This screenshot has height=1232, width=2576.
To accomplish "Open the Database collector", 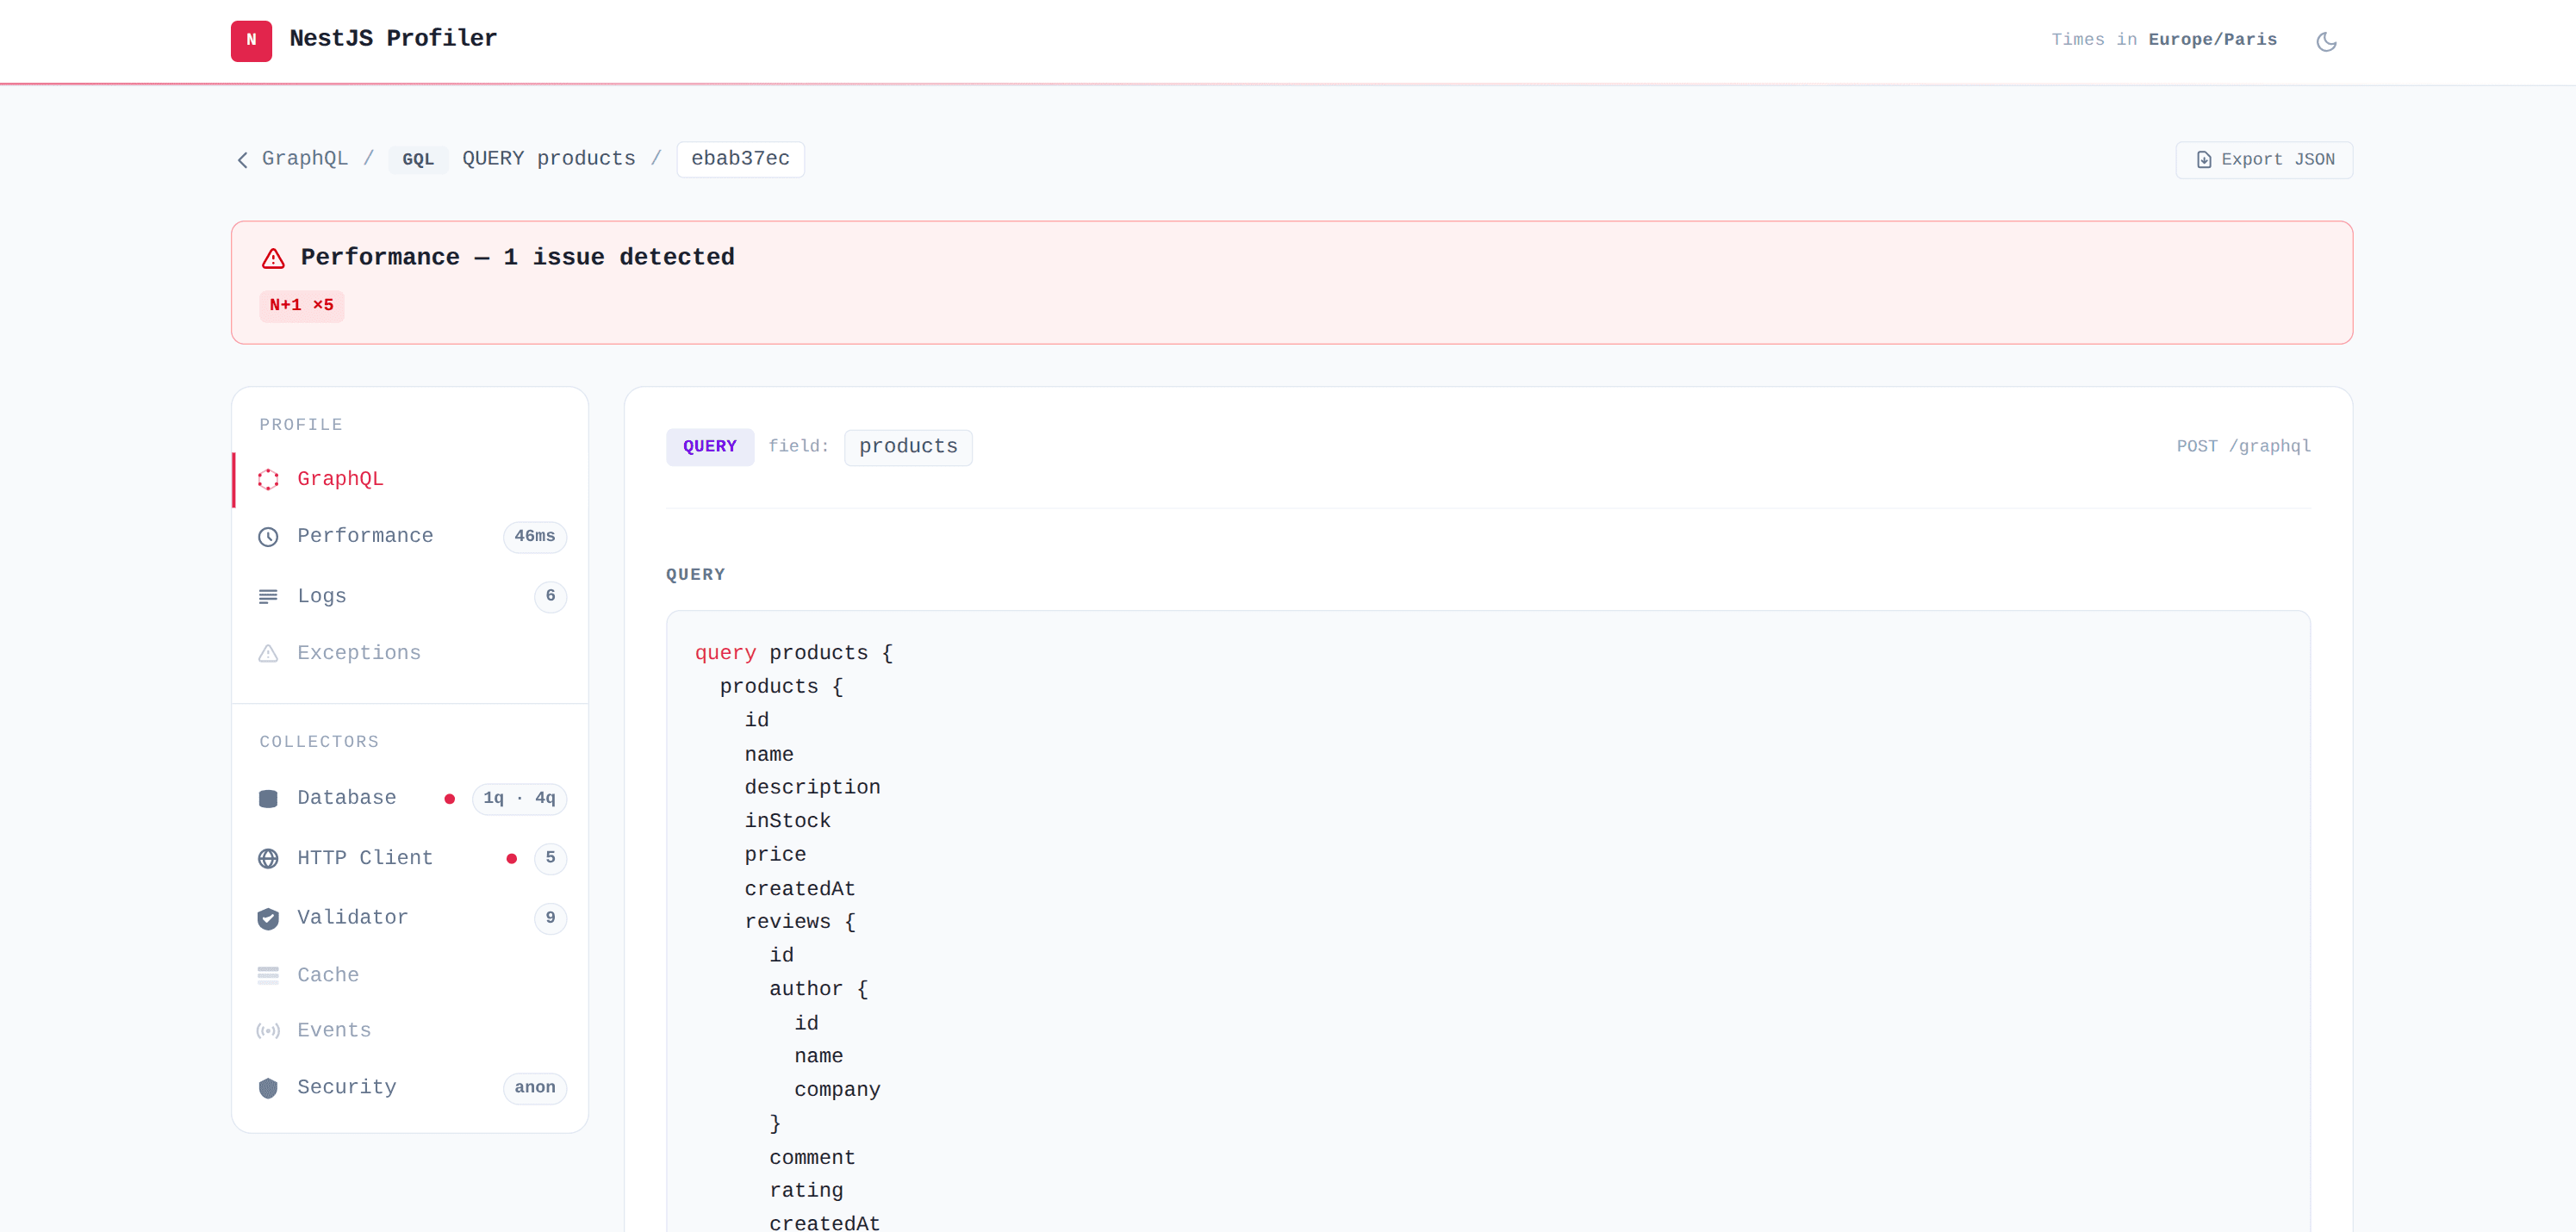I will click(x=411, y=799).
